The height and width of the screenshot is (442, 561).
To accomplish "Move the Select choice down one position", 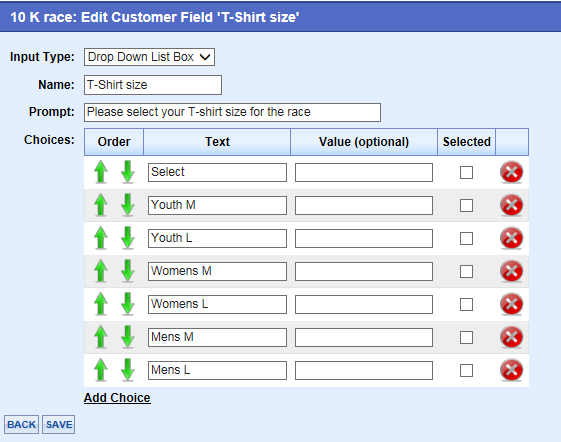I will click(128, 172).
